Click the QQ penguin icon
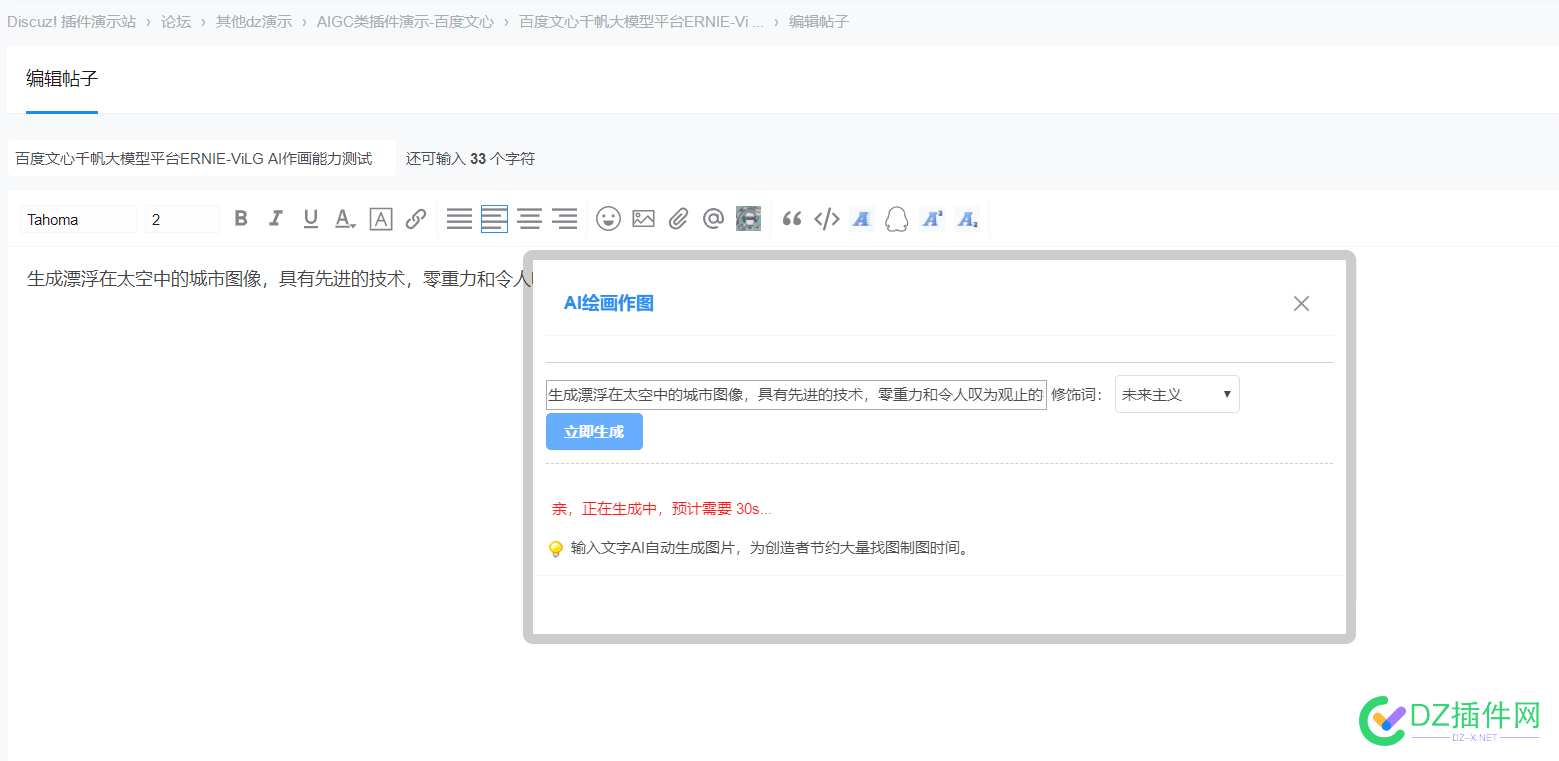The height and width of the screenshot is (761, 1559). point(897,219)
